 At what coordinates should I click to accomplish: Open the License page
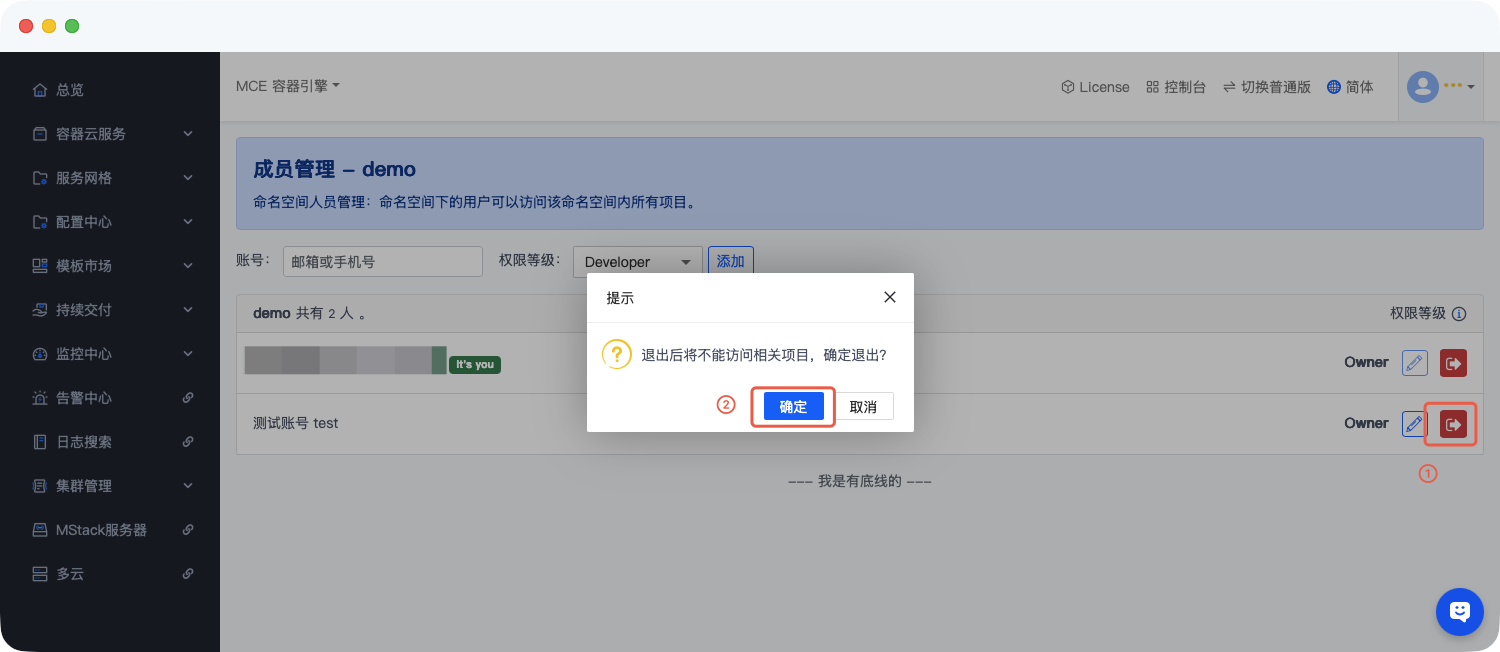(1095, 87)
